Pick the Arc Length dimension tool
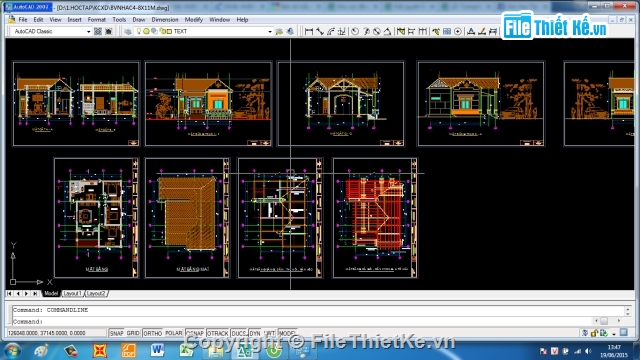The height and width of the screenshot is (360, 640). [x=331, y=31]
